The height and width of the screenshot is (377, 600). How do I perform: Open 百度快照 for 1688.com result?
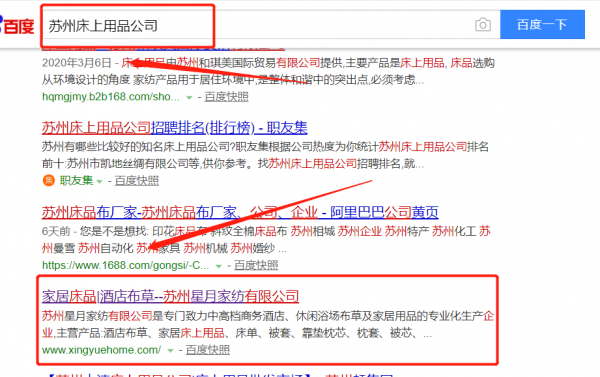[x=256, y=265]
